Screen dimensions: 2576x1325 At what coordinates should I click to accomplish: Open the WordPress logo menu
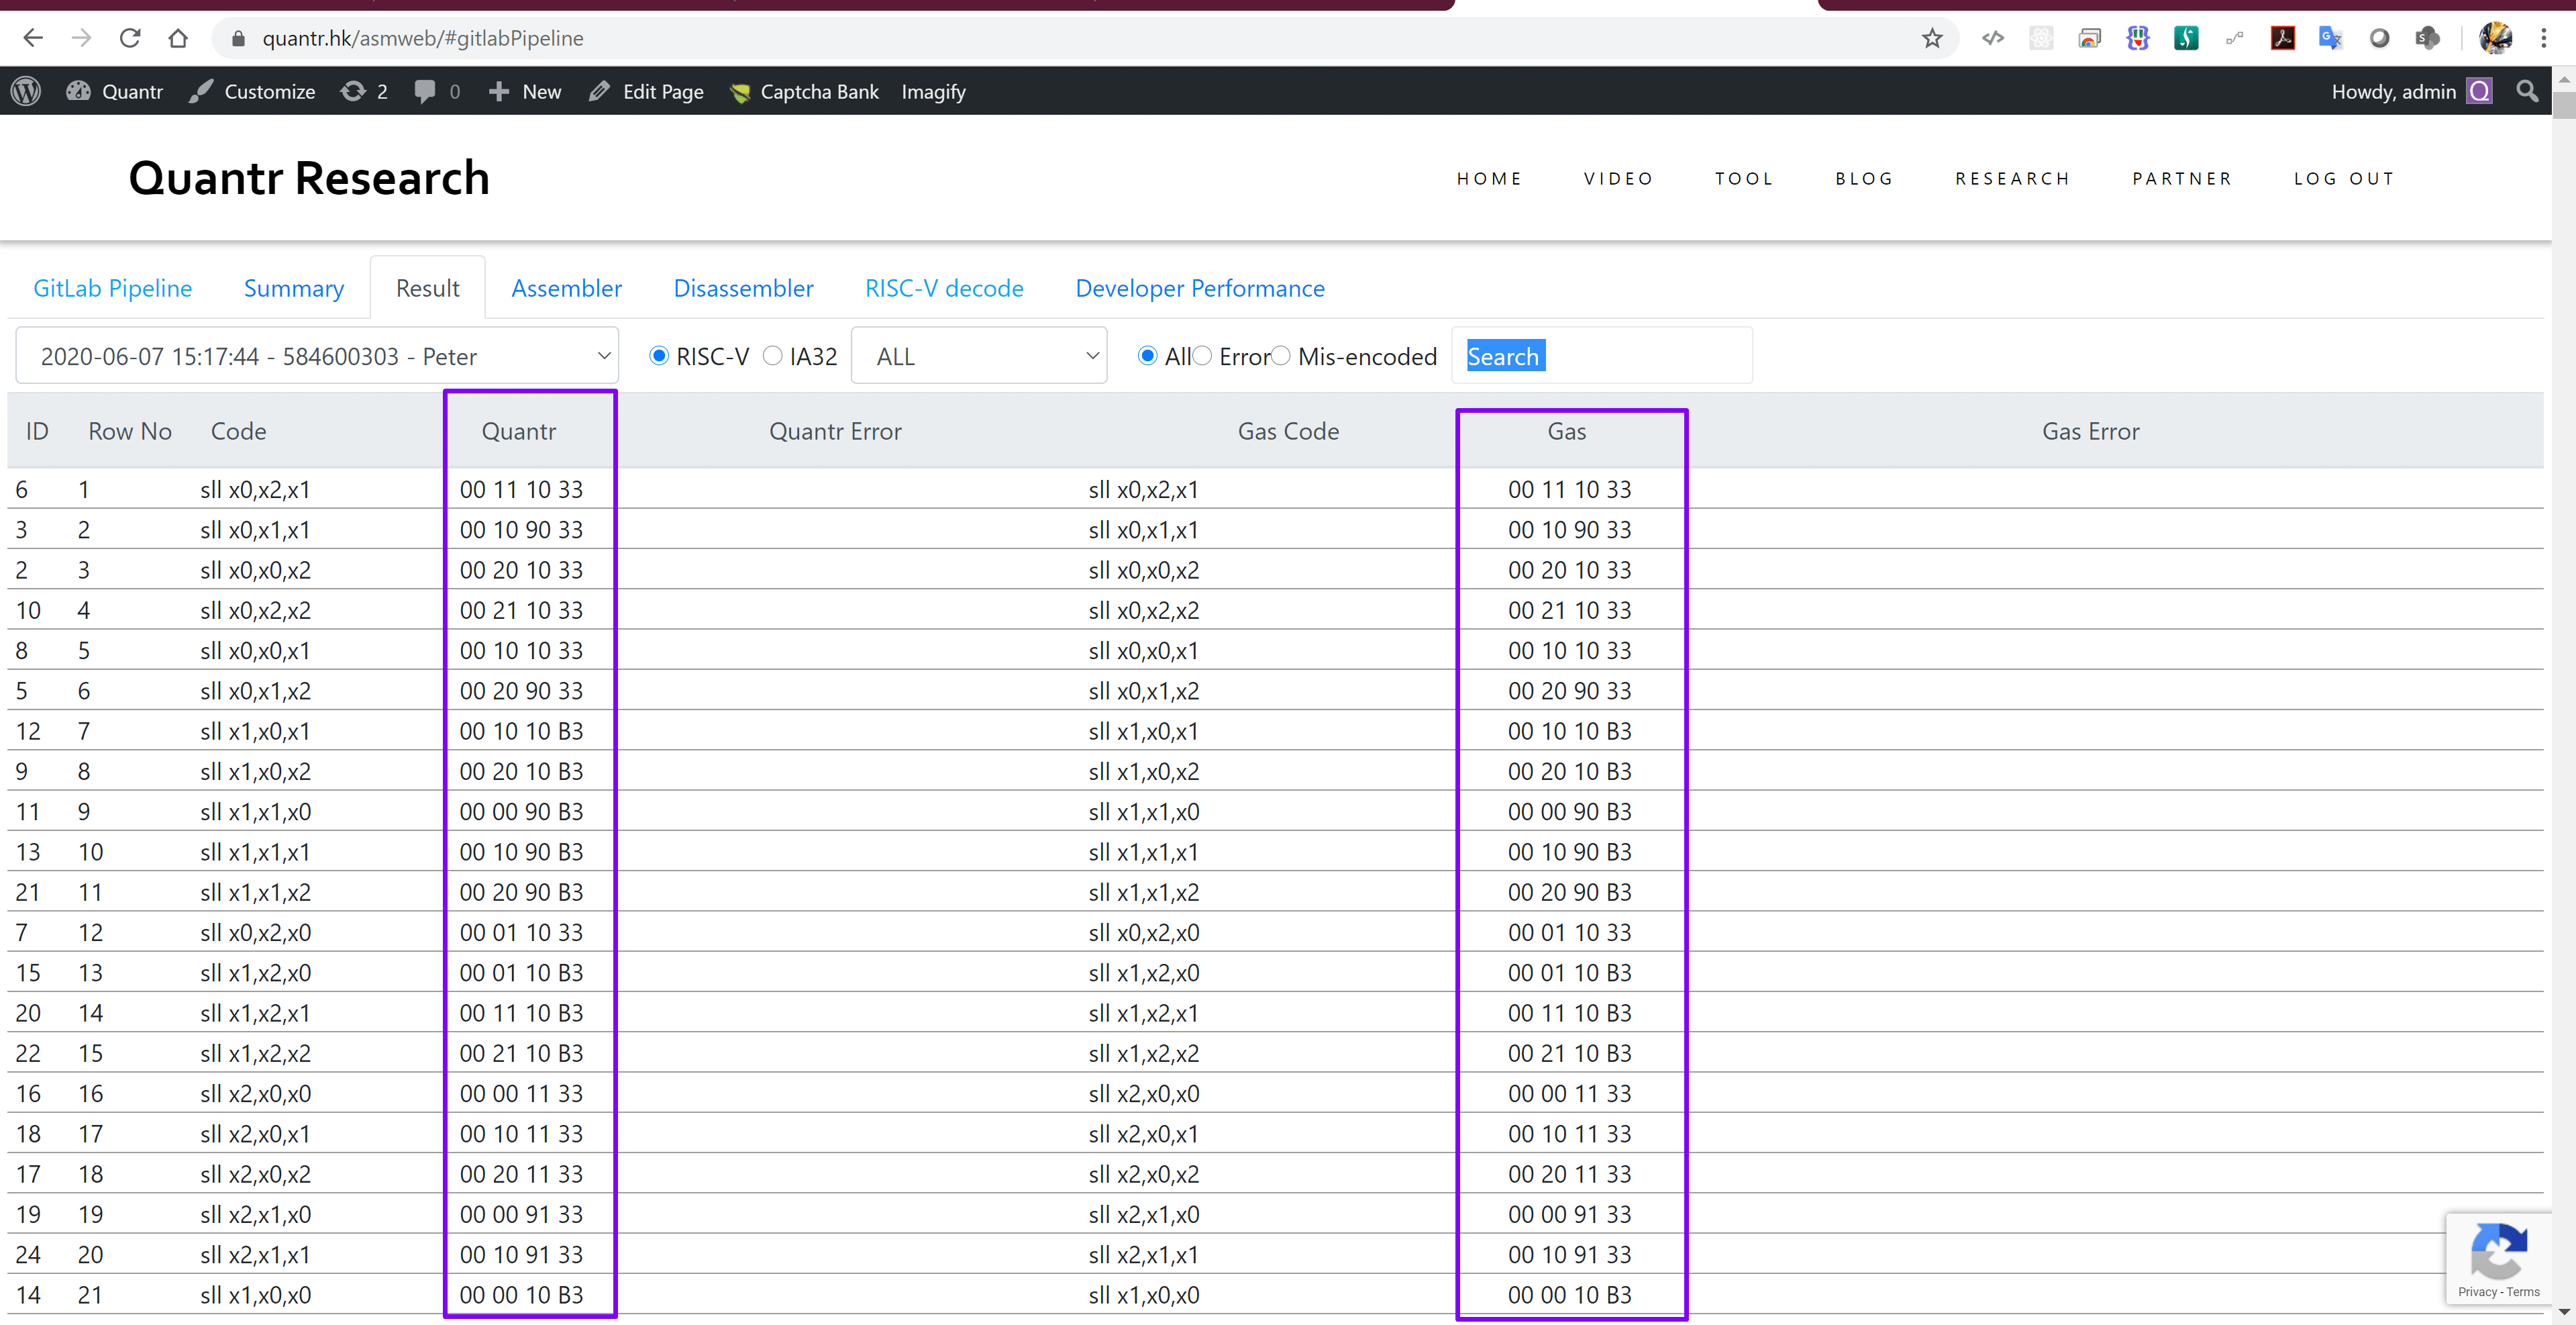(x=26, y=91)
